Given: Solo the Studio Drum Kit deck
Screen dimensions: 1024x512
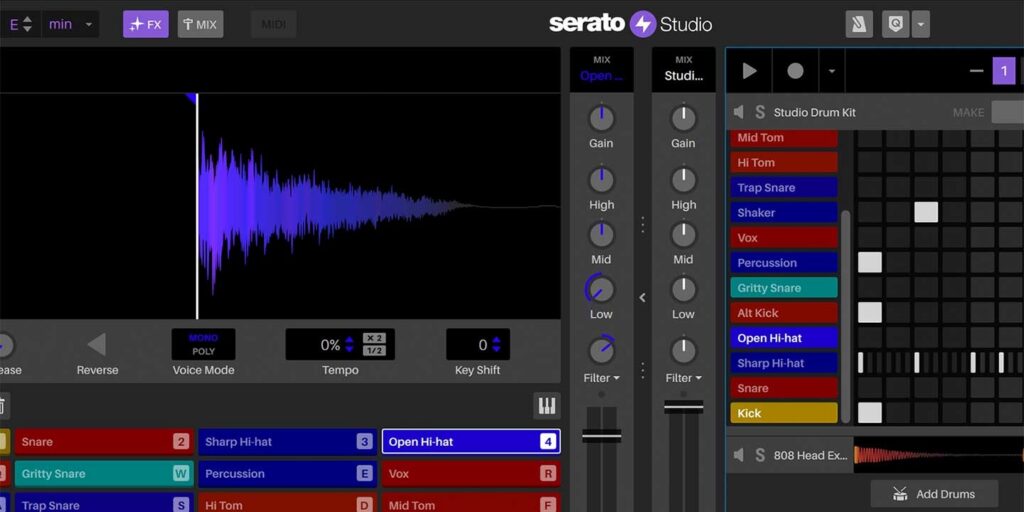Looking at the screenshot, I should 760,112.
